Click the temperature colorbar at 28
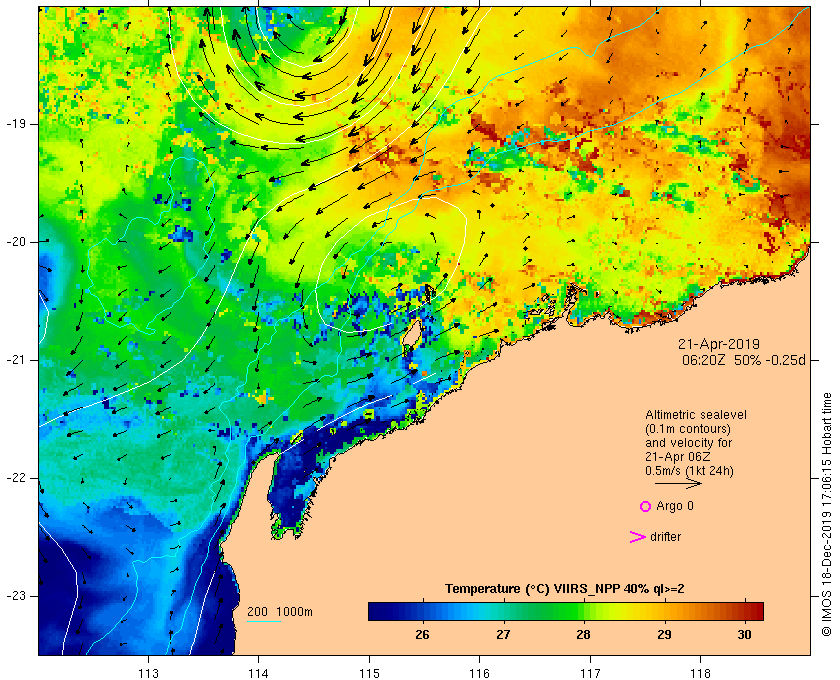This screenshot has width=840, height=680. click(583, 611)
